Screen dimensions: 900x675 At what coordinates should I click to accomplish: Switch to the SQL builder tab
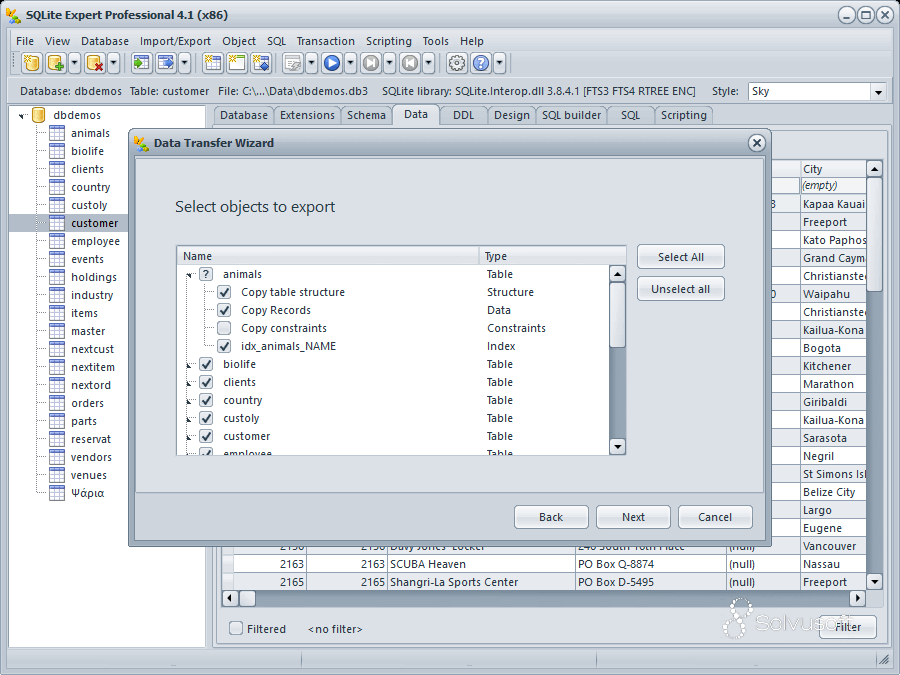click(571, 115)
